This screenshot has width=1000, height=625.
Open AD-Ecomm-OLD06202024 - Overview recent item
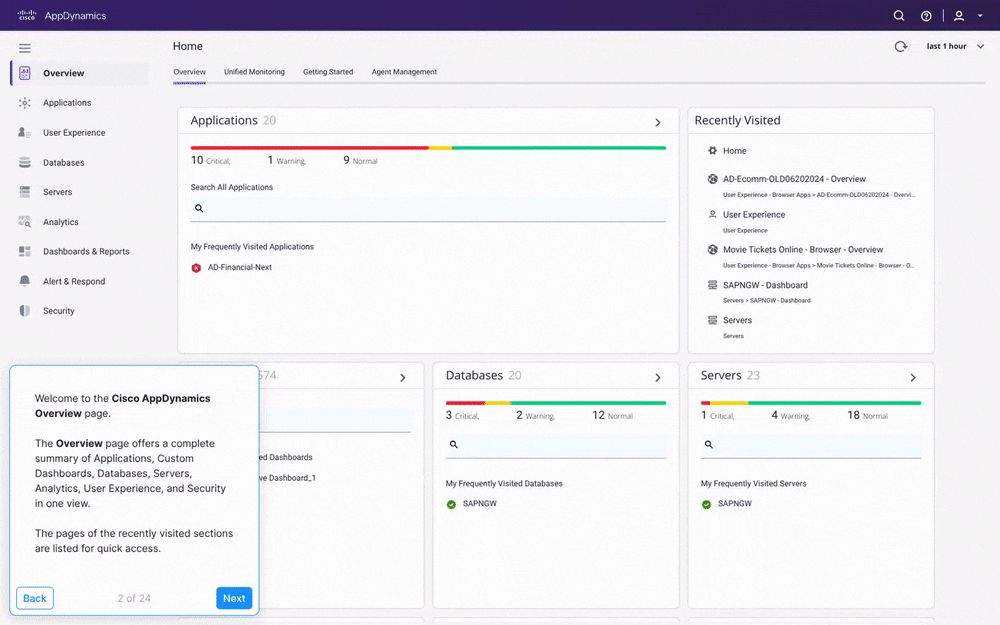tap(794, 179)
